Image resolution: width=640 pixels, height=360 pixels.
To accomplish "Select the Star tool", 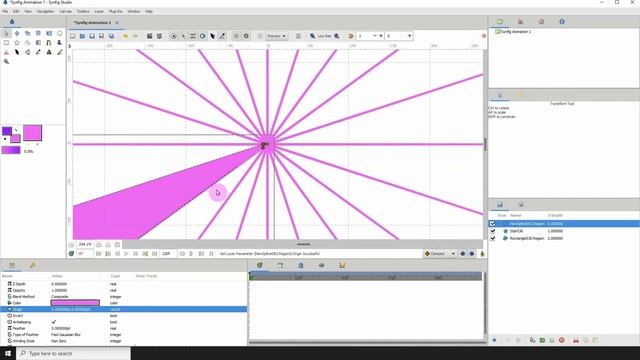I will click(17, 42).
